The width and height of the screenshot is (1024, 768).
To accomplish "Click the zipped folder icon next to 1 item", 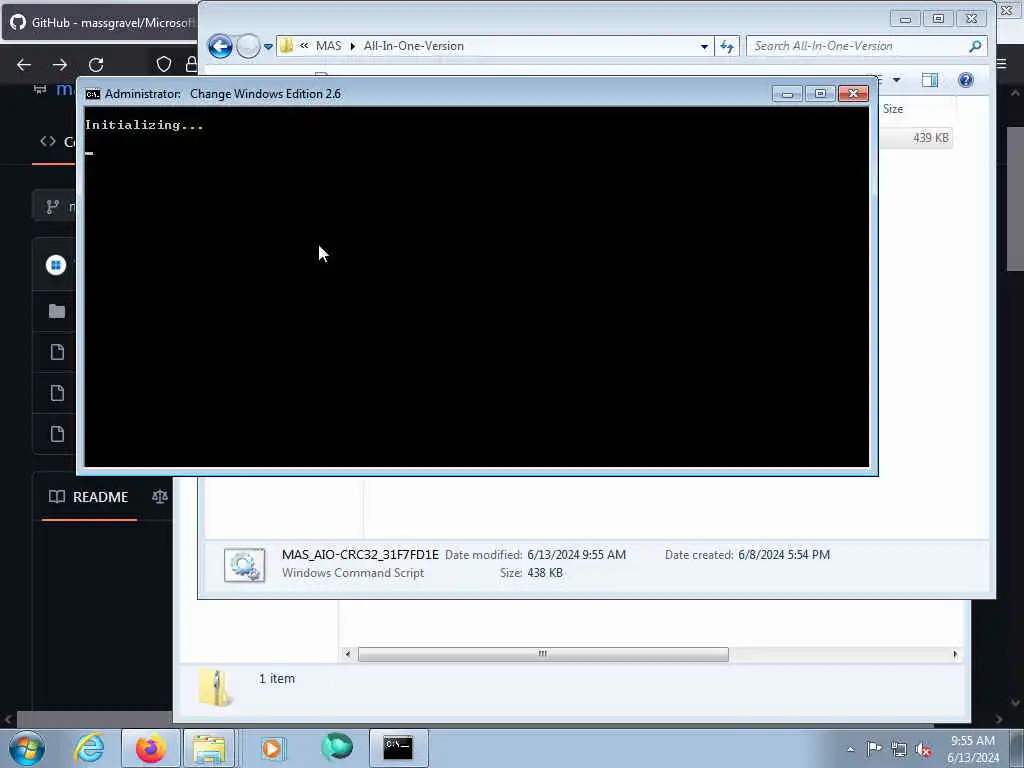I will (x=215, y=688).
